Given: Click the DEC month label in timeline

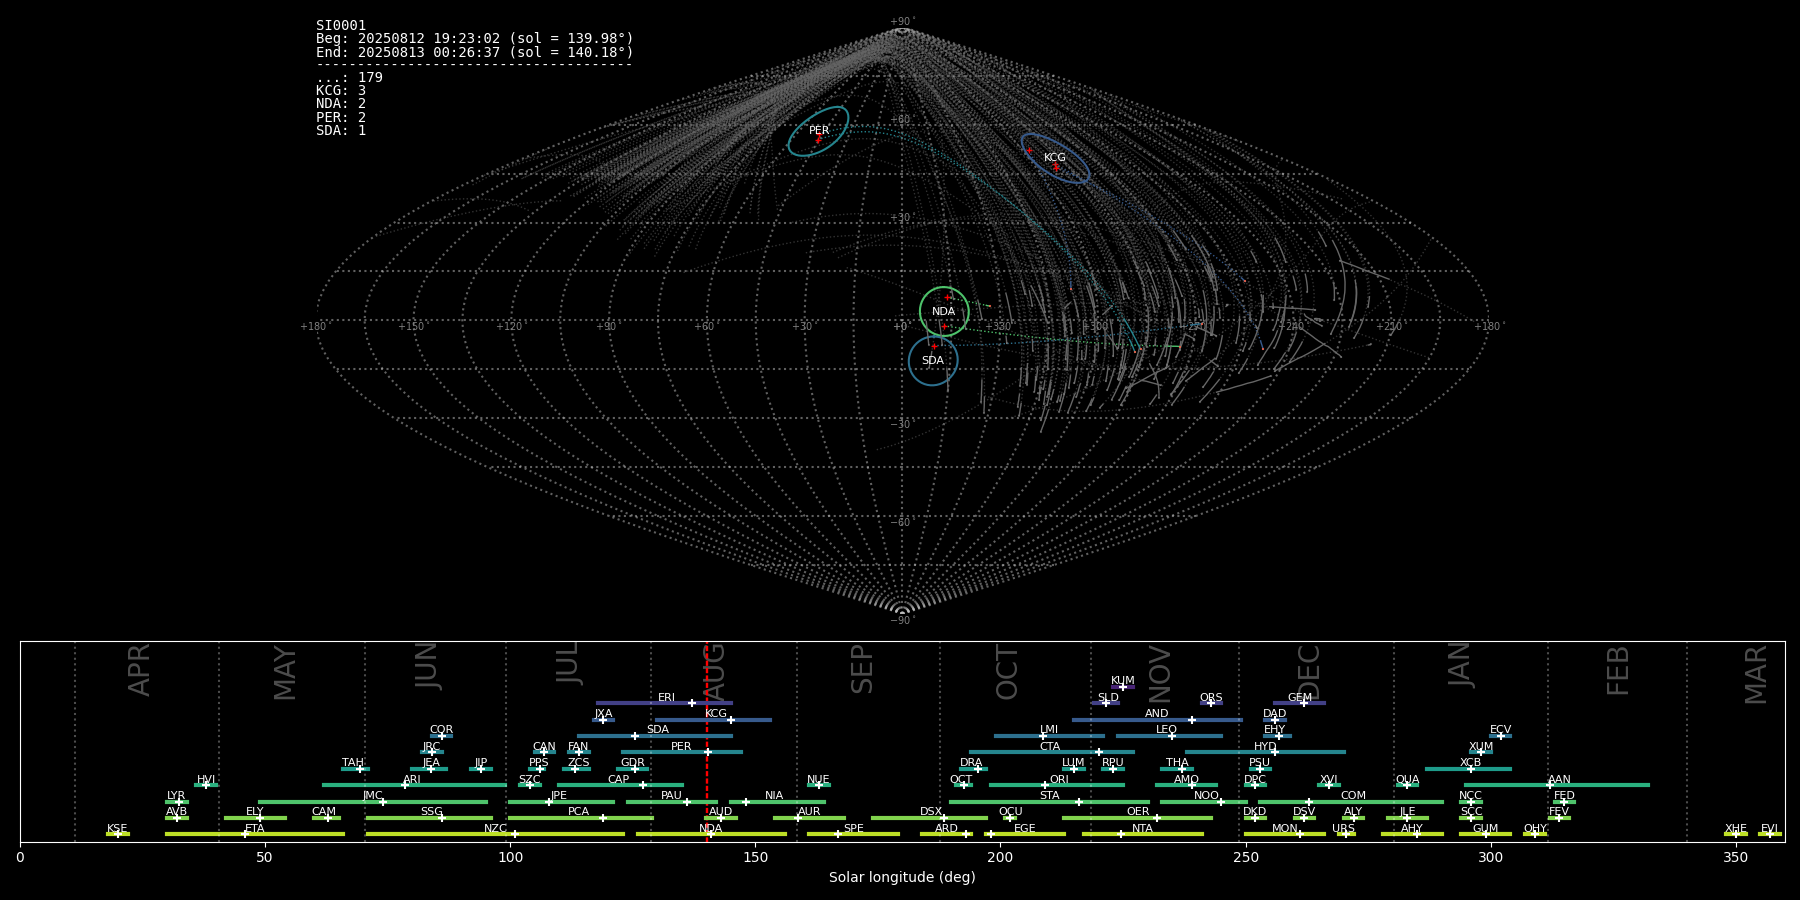Looking at the screenshot, I should (x=1308, y=672).
